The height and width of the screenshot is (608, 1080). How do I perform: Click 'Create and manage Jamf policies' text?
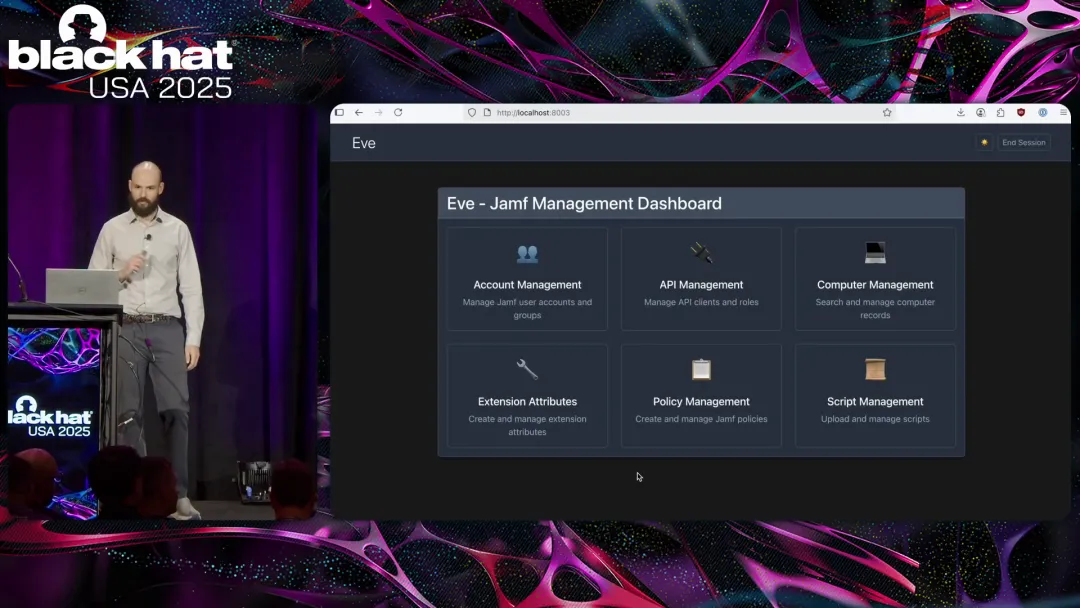click(x=701, y=419)
